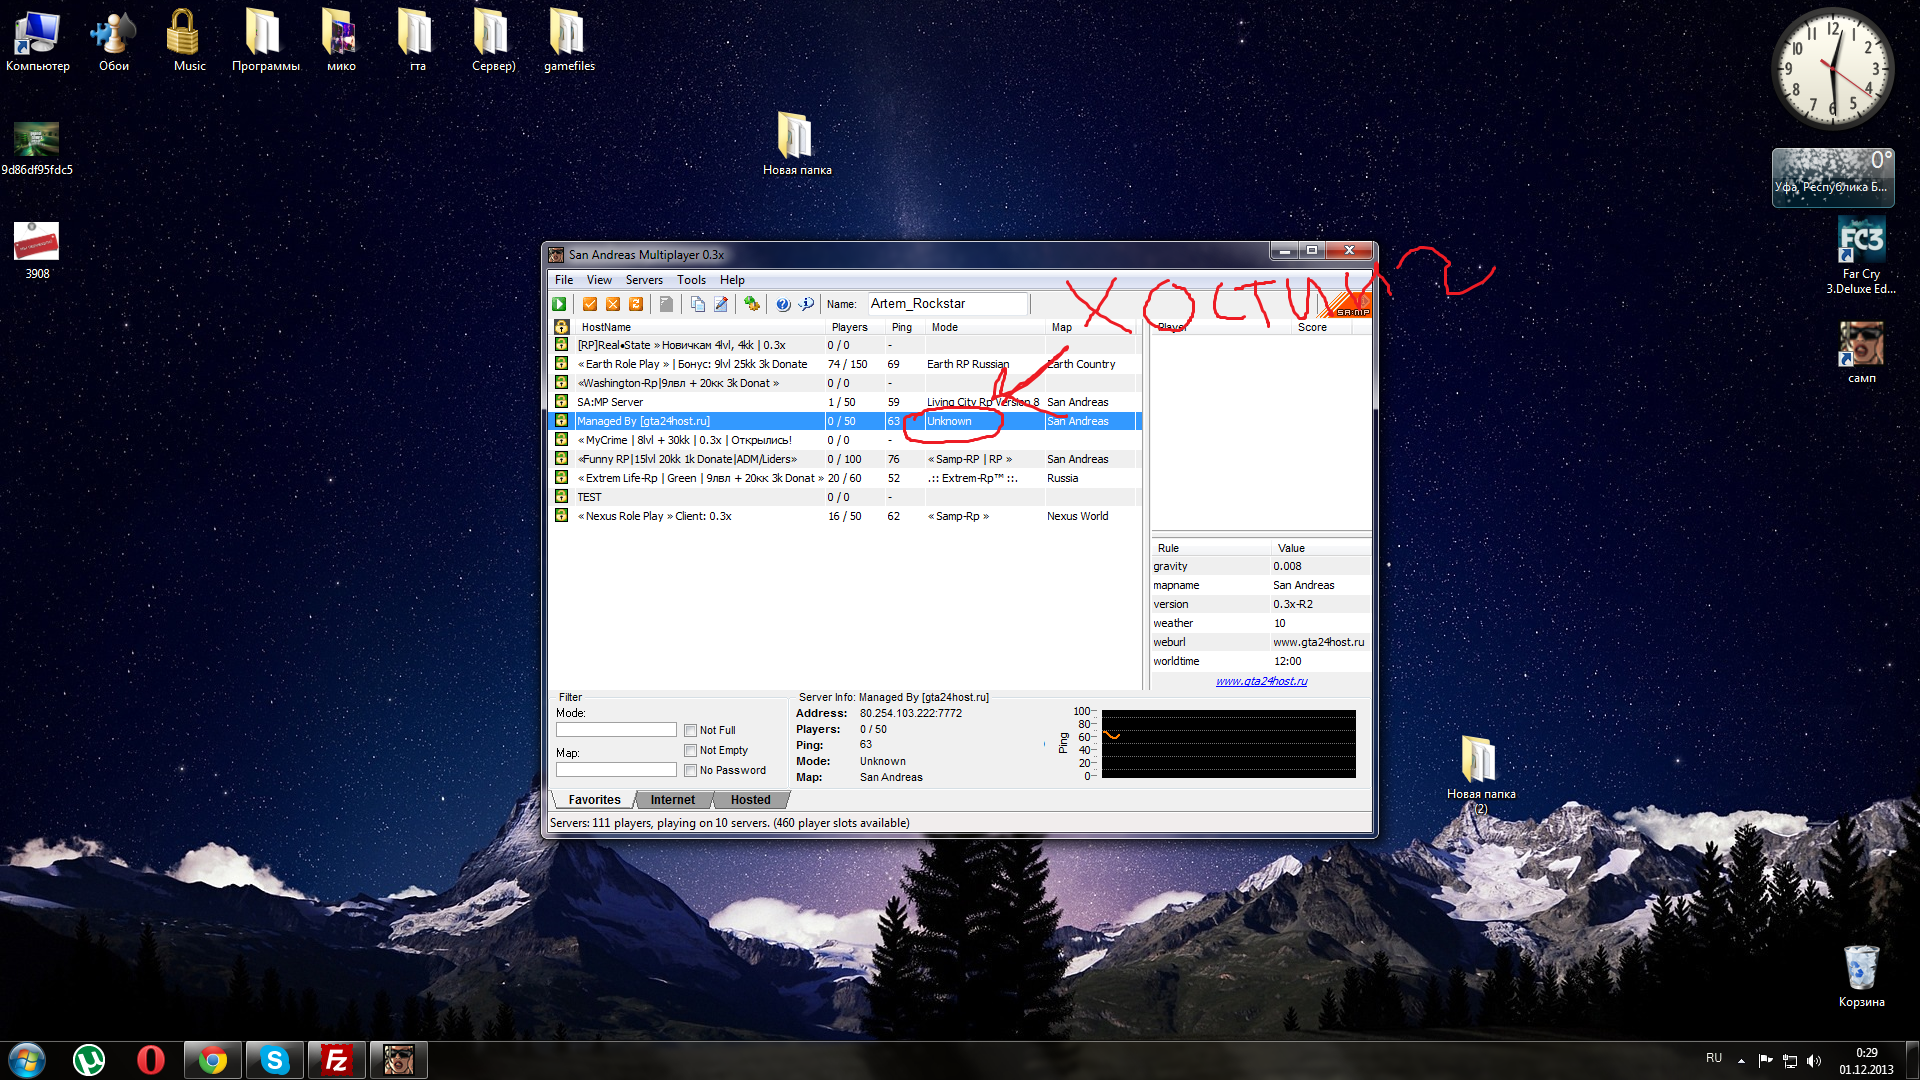Click lock icon of Nexus Role Play row
1920x1080 pixels.
[x=562, y=516]
